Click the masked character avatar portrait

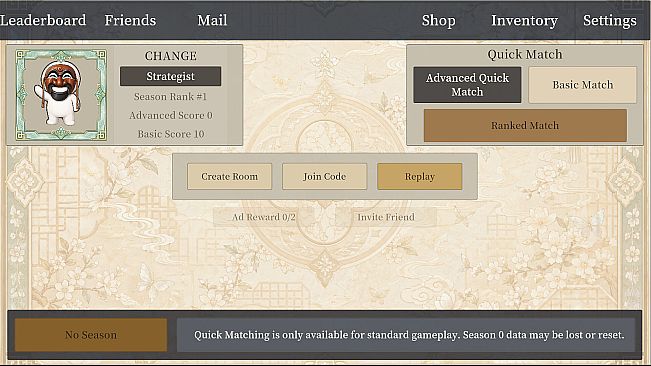61,95
